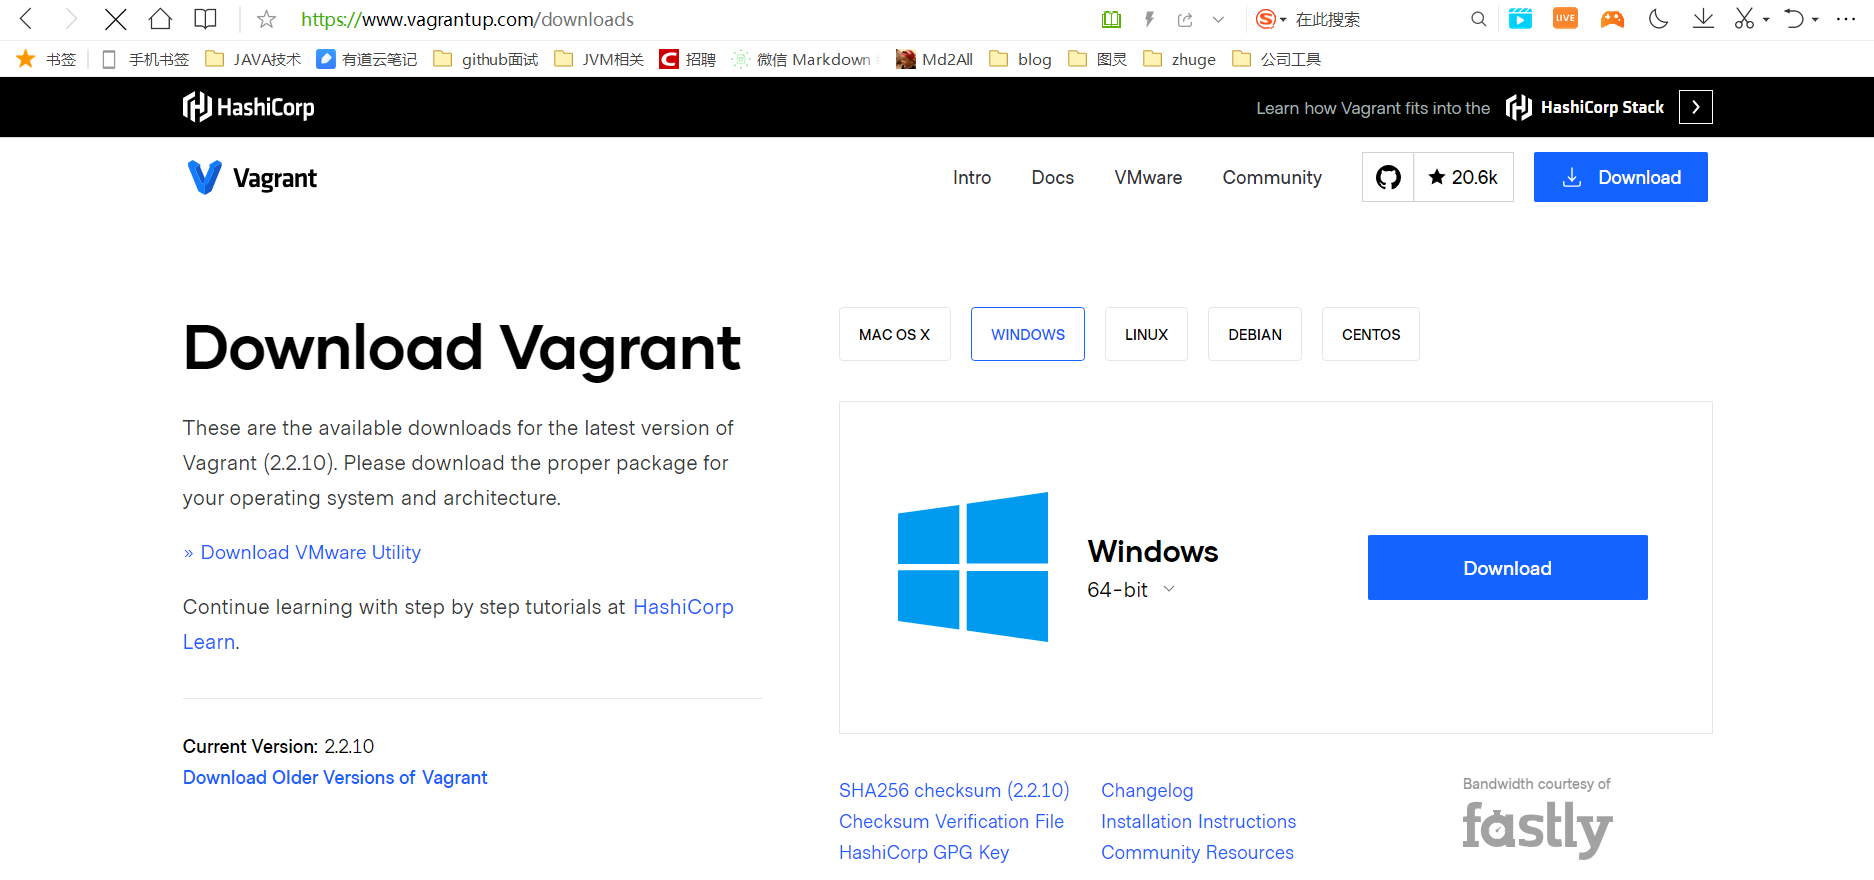Click the Download VMware Utility link
The height and width of the screenshot is (880, 1874).
(310, 552)
